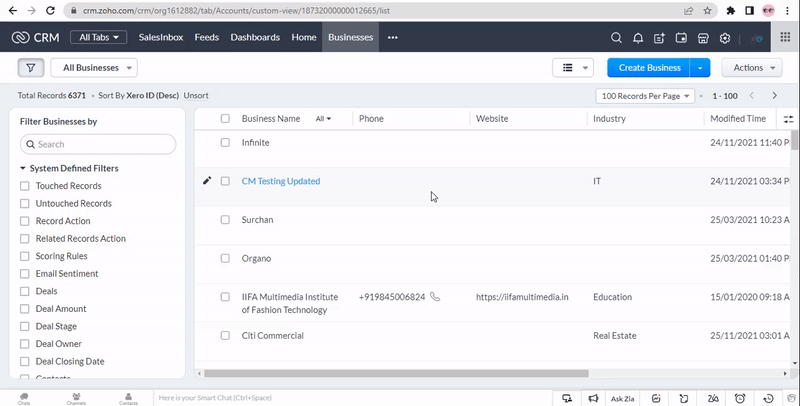Screen dimensions: 800x406
Task: Edit CM Testing Updated with pencil icon
Action: [x=207, y=181]
